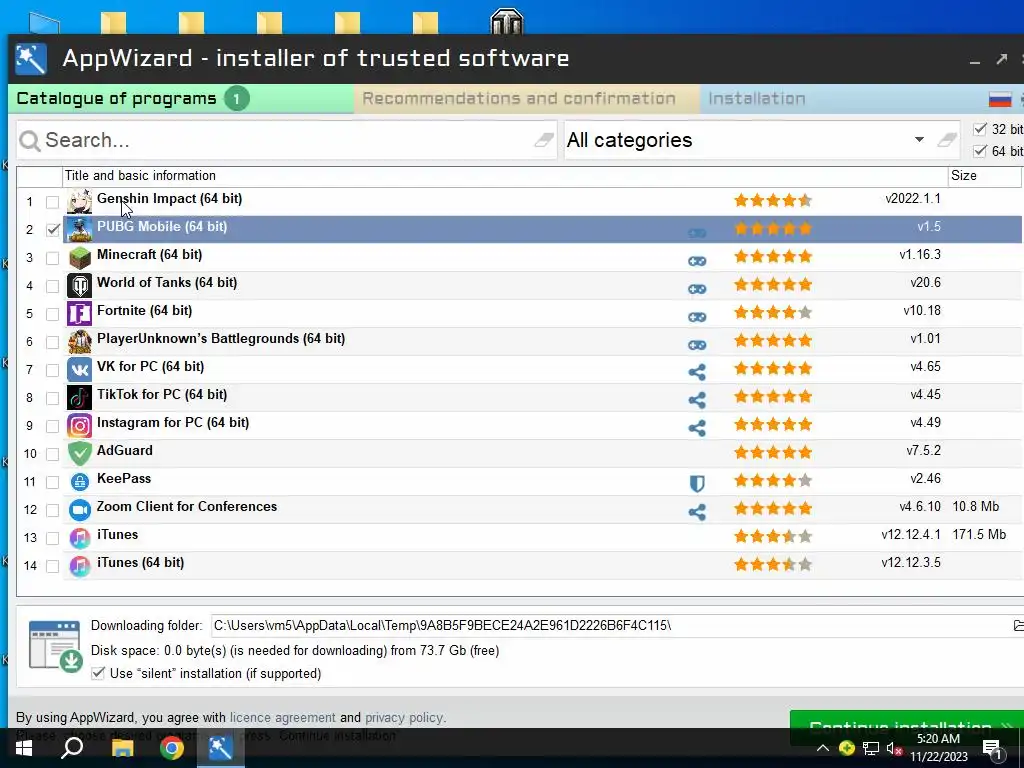Click the muted volume tray icon
1024x768 pixels.
coord(894,749)
